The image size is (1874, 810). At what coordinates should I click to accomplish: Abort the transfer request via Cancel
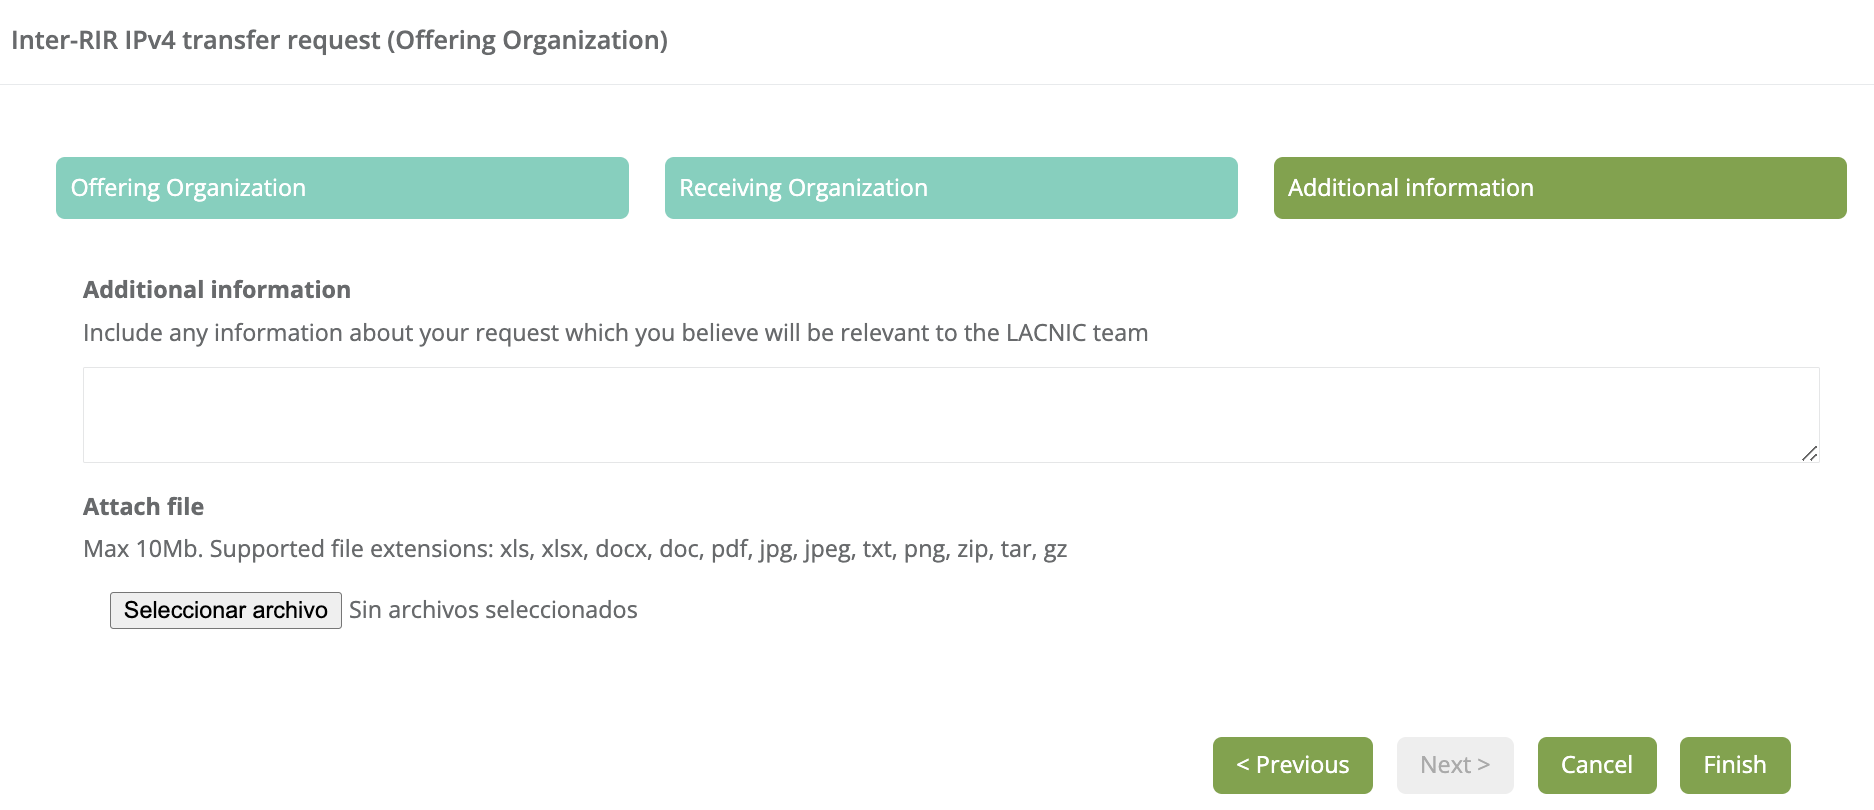(x=1597, y=765)
